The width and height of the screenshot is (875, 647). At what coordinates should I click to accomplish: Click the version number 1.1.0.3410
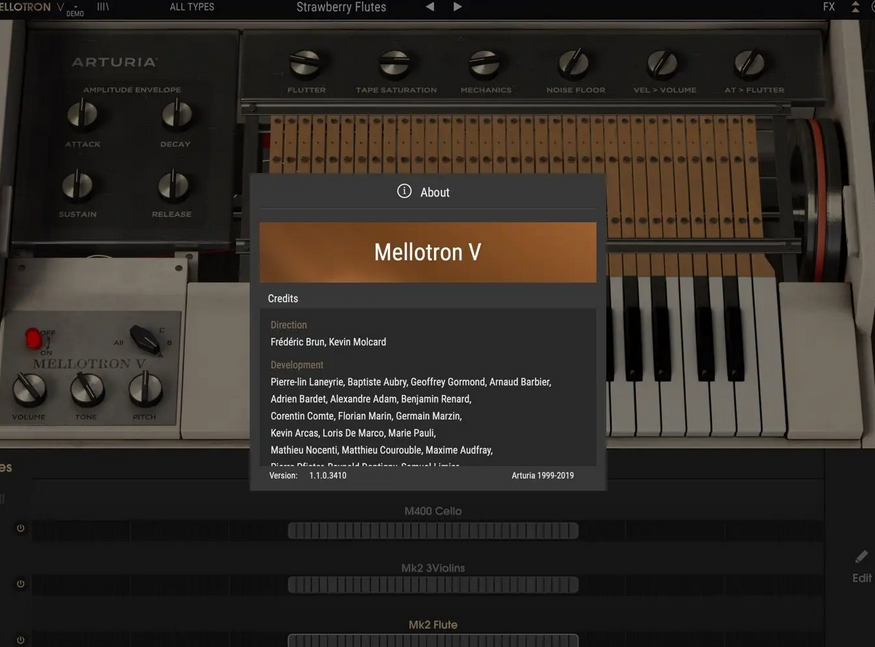[x=328, y=476]
